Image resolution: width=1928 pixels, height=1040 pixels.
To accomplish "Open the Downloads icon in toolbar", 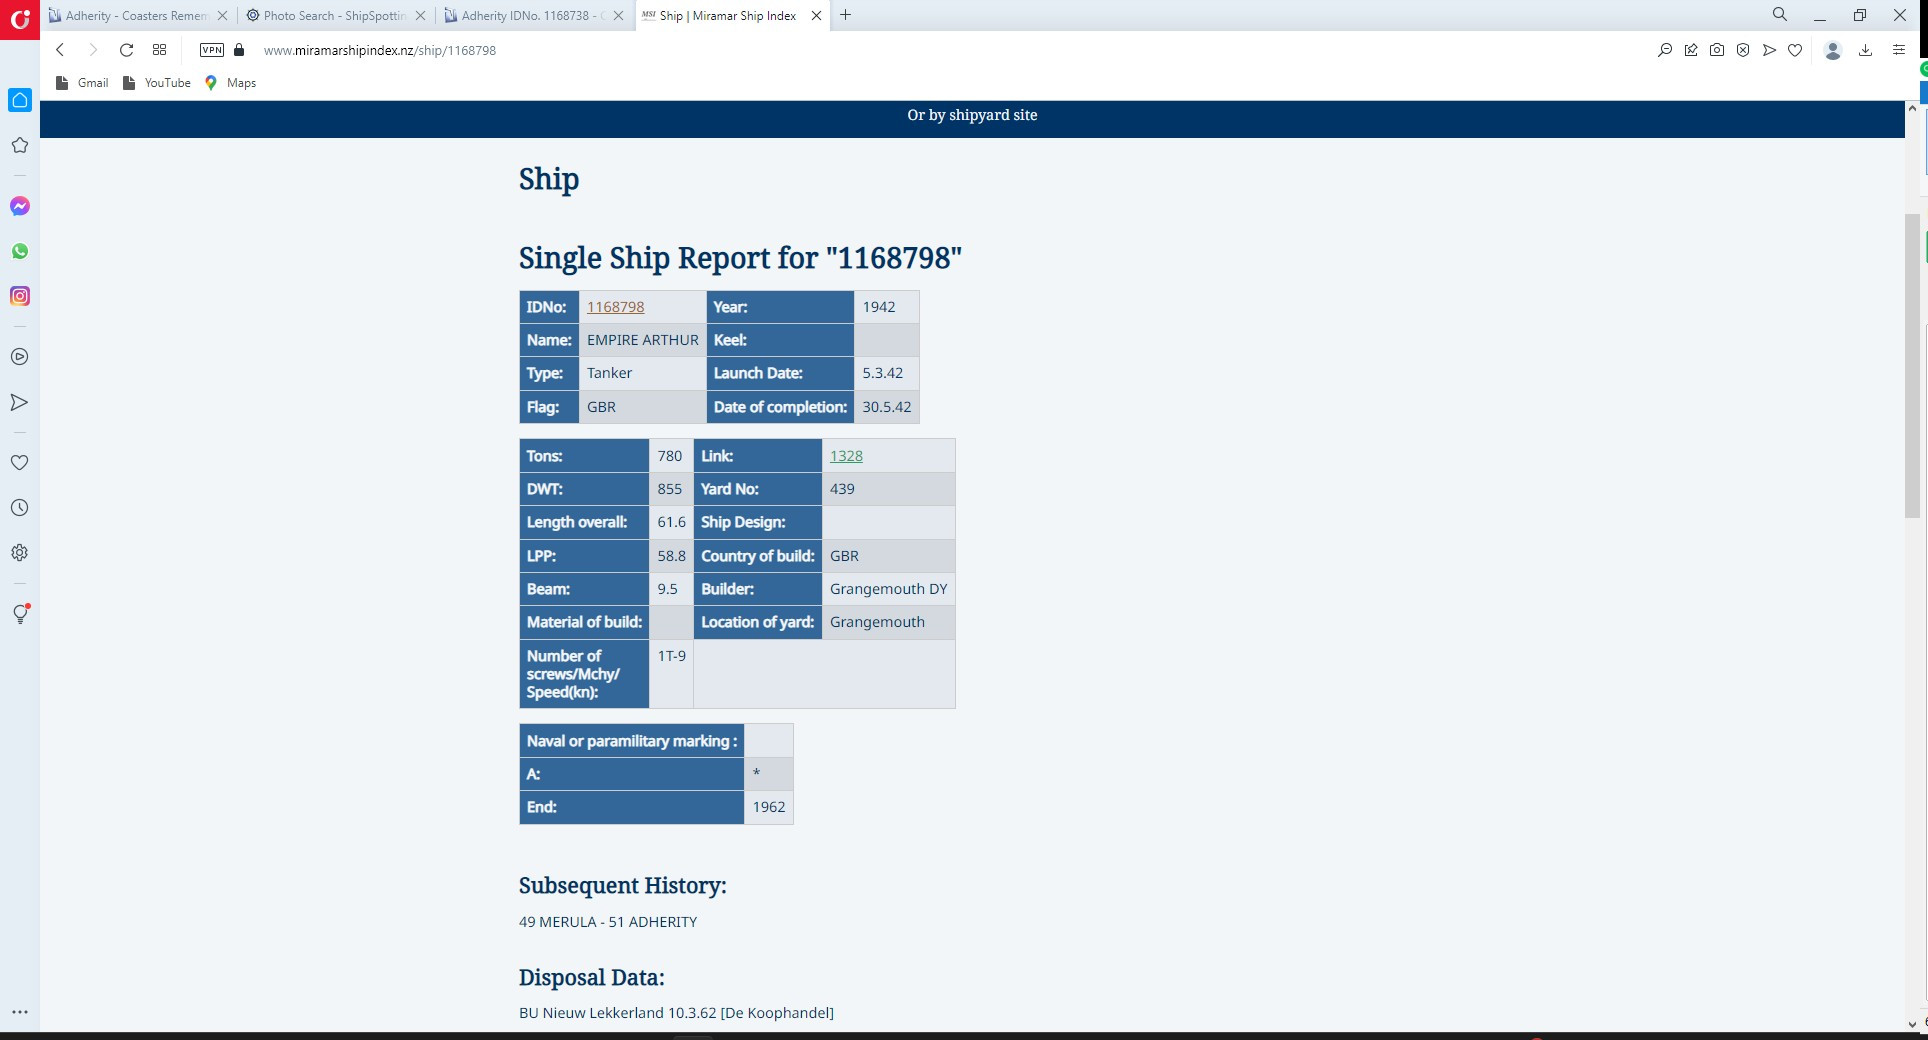I will [x=1865, y=50].
